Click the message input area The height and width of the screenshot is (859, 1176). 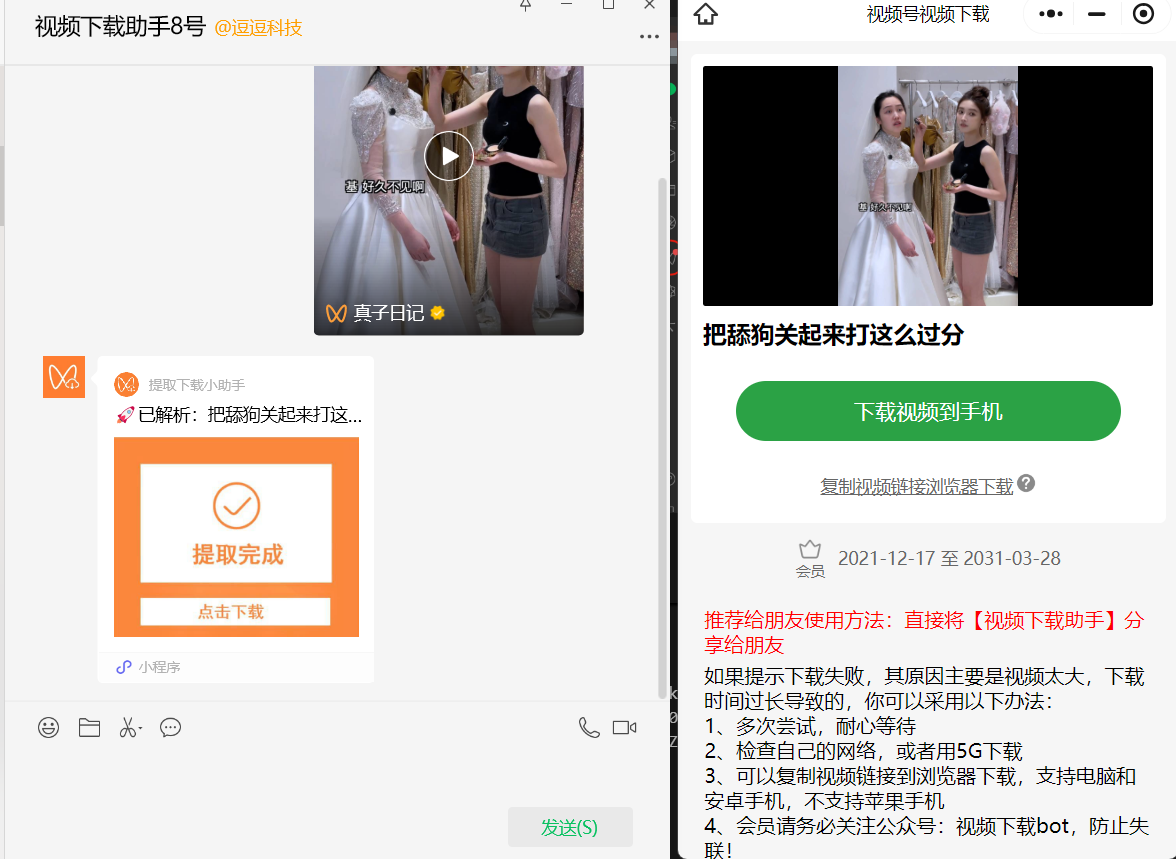(x=338, y=773)
